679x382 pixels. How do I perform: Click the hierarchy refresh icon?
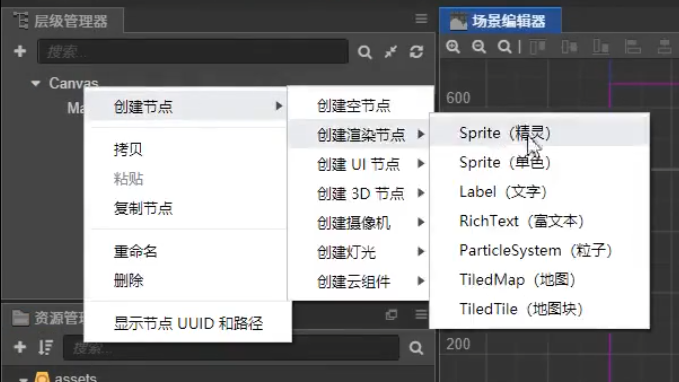click(416, 52)
